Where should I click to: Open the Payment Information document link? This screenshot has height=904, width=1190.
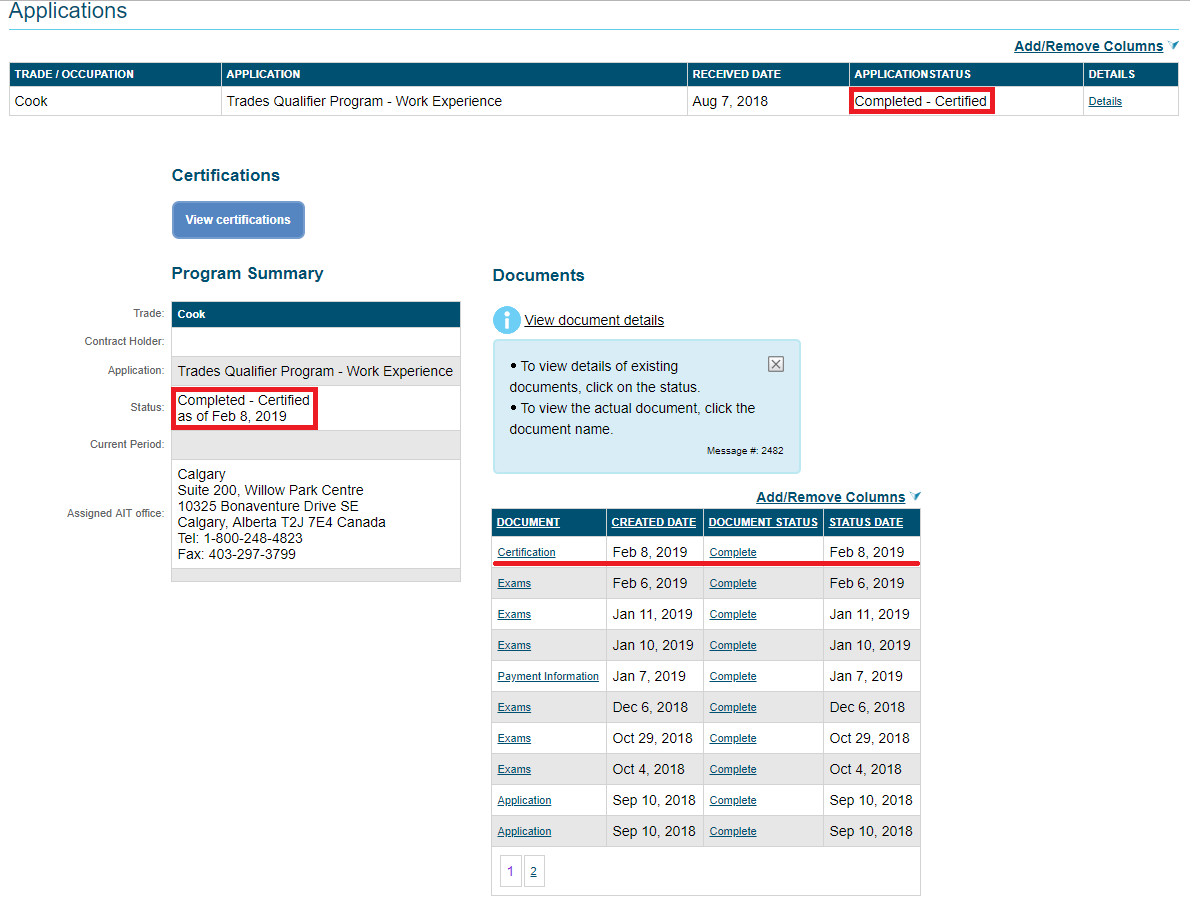coord(548,676)
